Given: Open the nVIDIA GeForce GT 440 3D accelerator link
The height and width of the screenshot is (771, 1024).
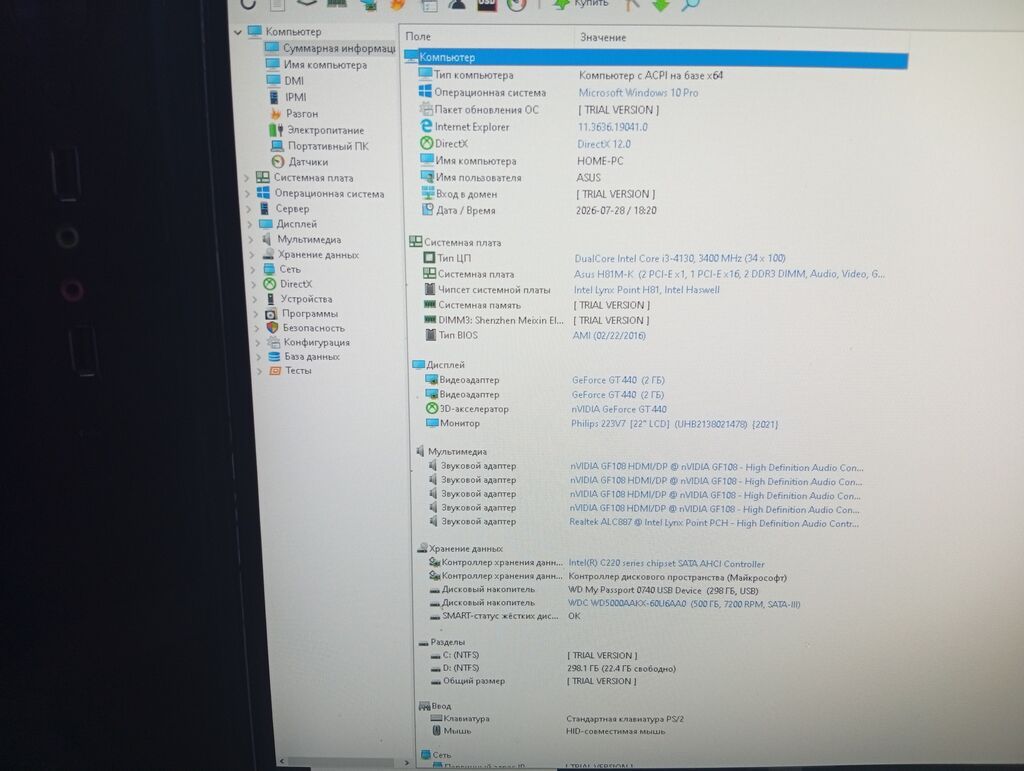Looking at the screenshot, I should pos(618,409).
